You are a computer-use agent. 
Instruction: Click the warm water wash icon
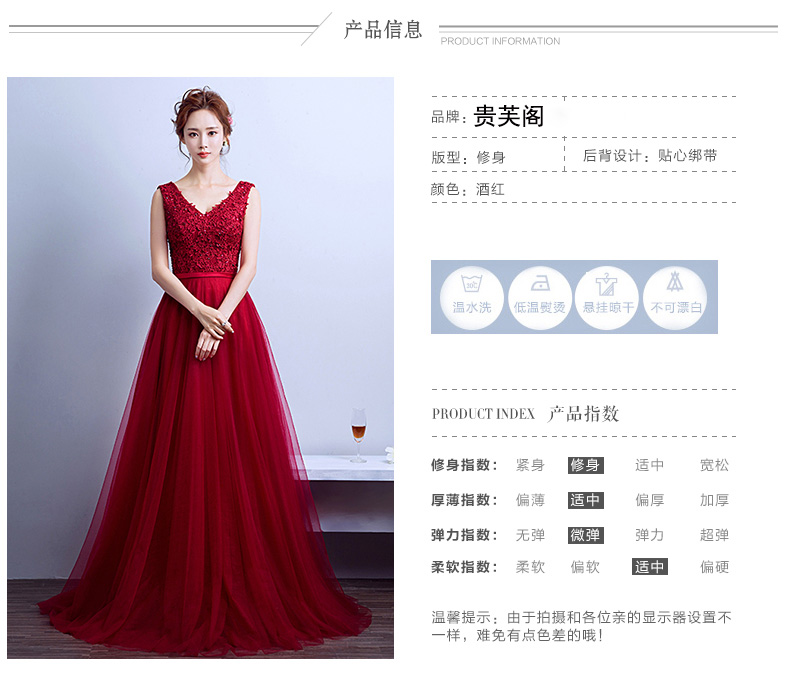(472, 297)
